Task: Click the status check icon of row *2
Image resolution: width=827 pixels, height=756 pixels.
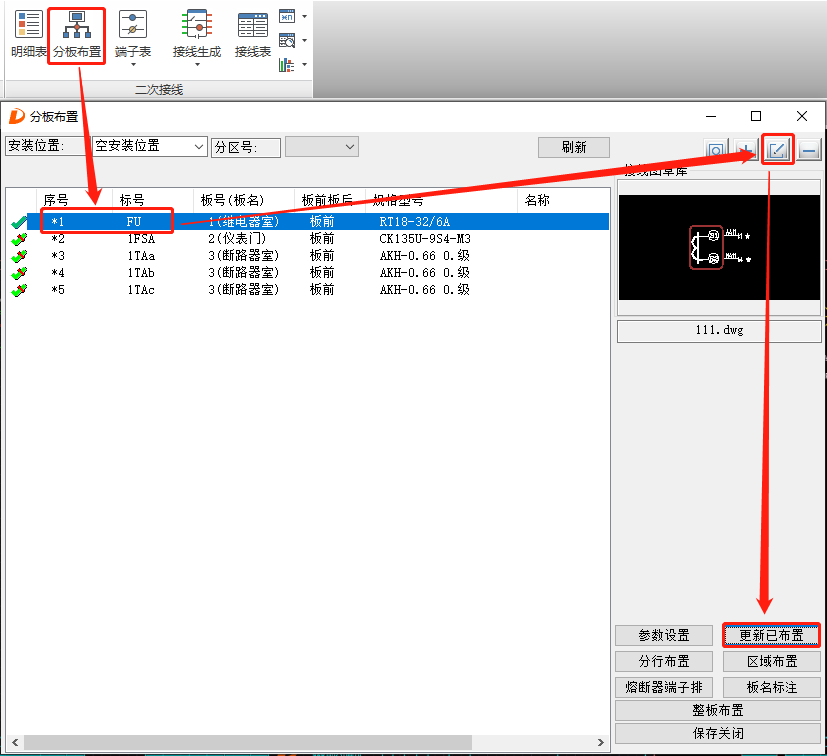Action: click(19, 239)
